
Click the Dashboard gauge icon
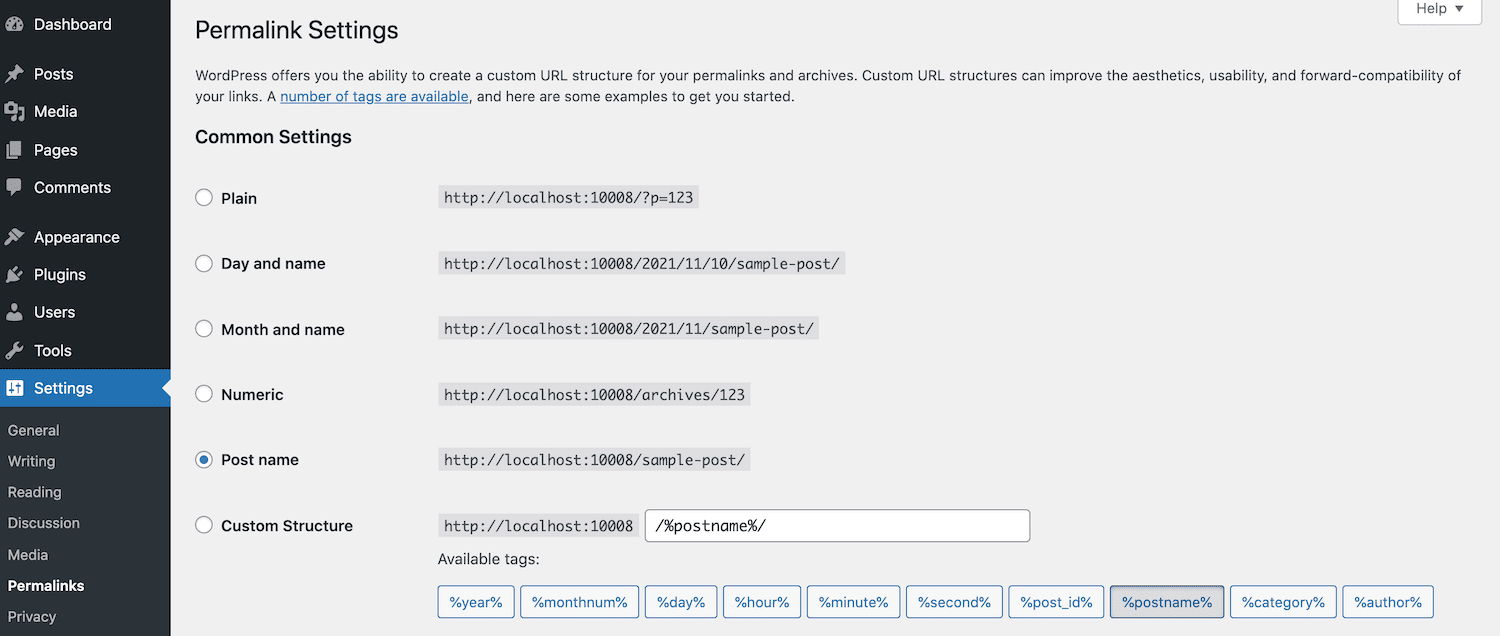pos(18,23)
